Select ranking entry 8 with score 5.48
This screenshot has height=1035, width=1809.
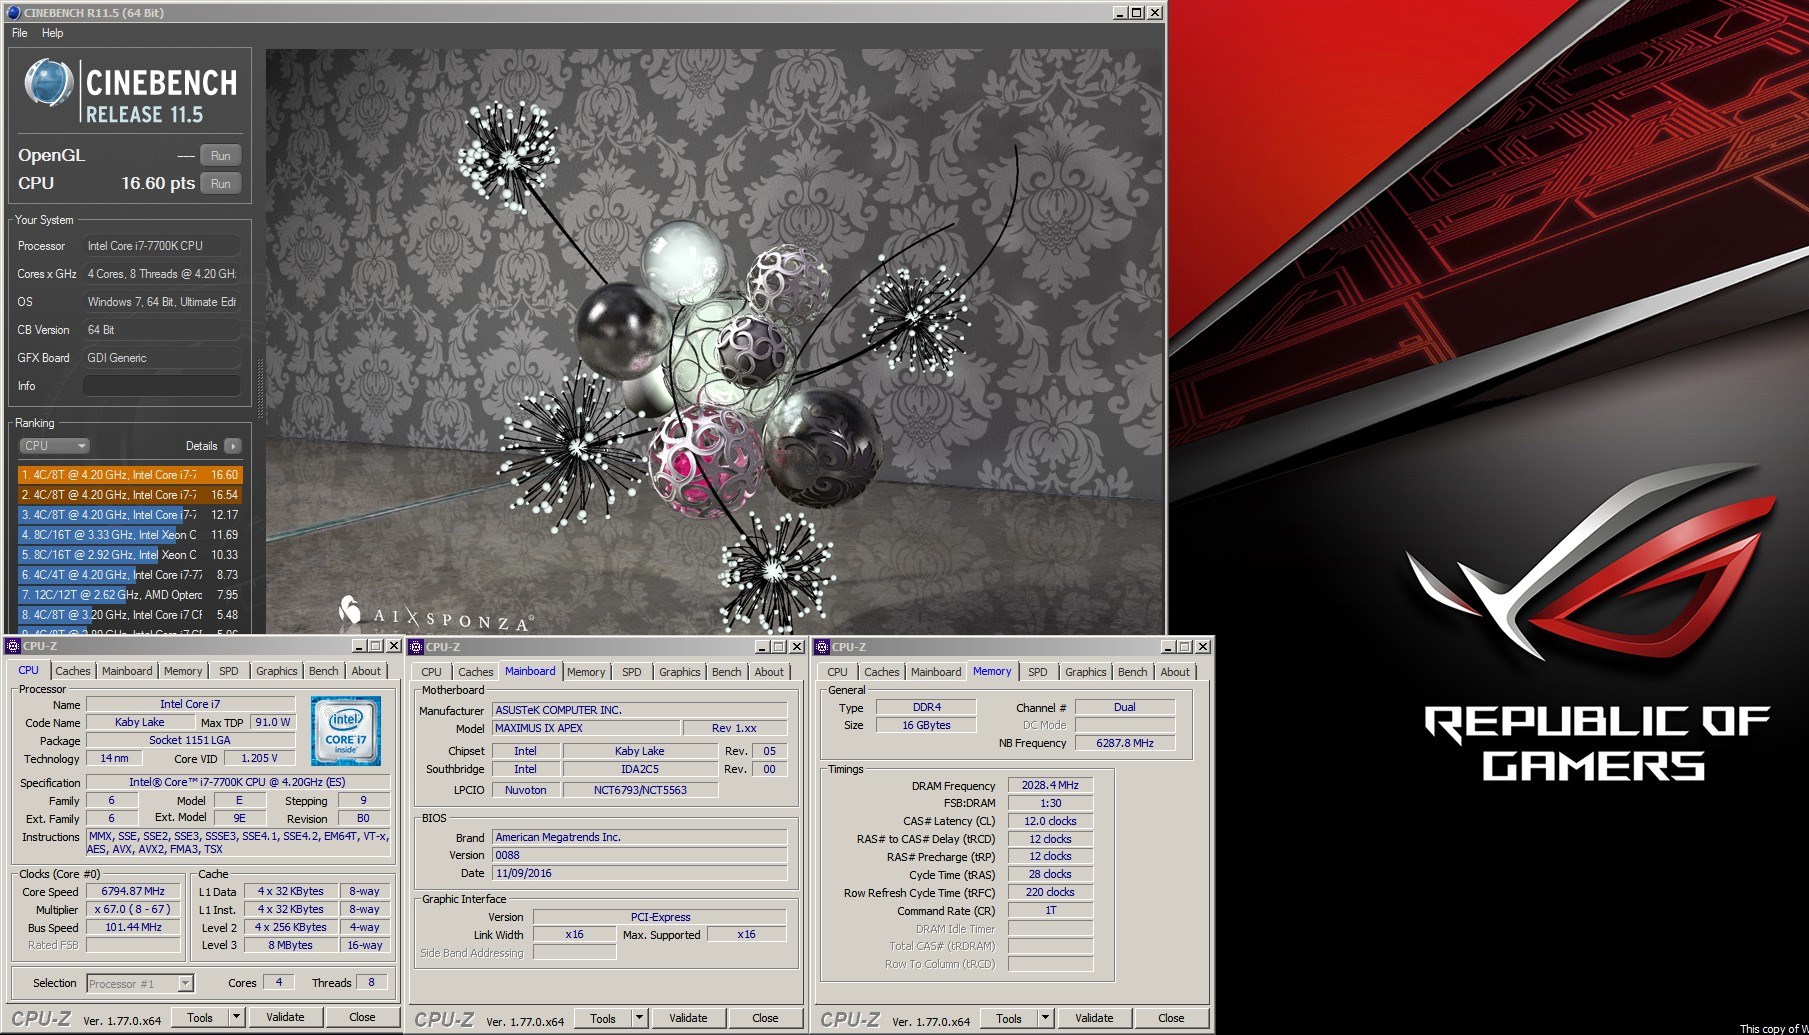[x=130, y=615]
